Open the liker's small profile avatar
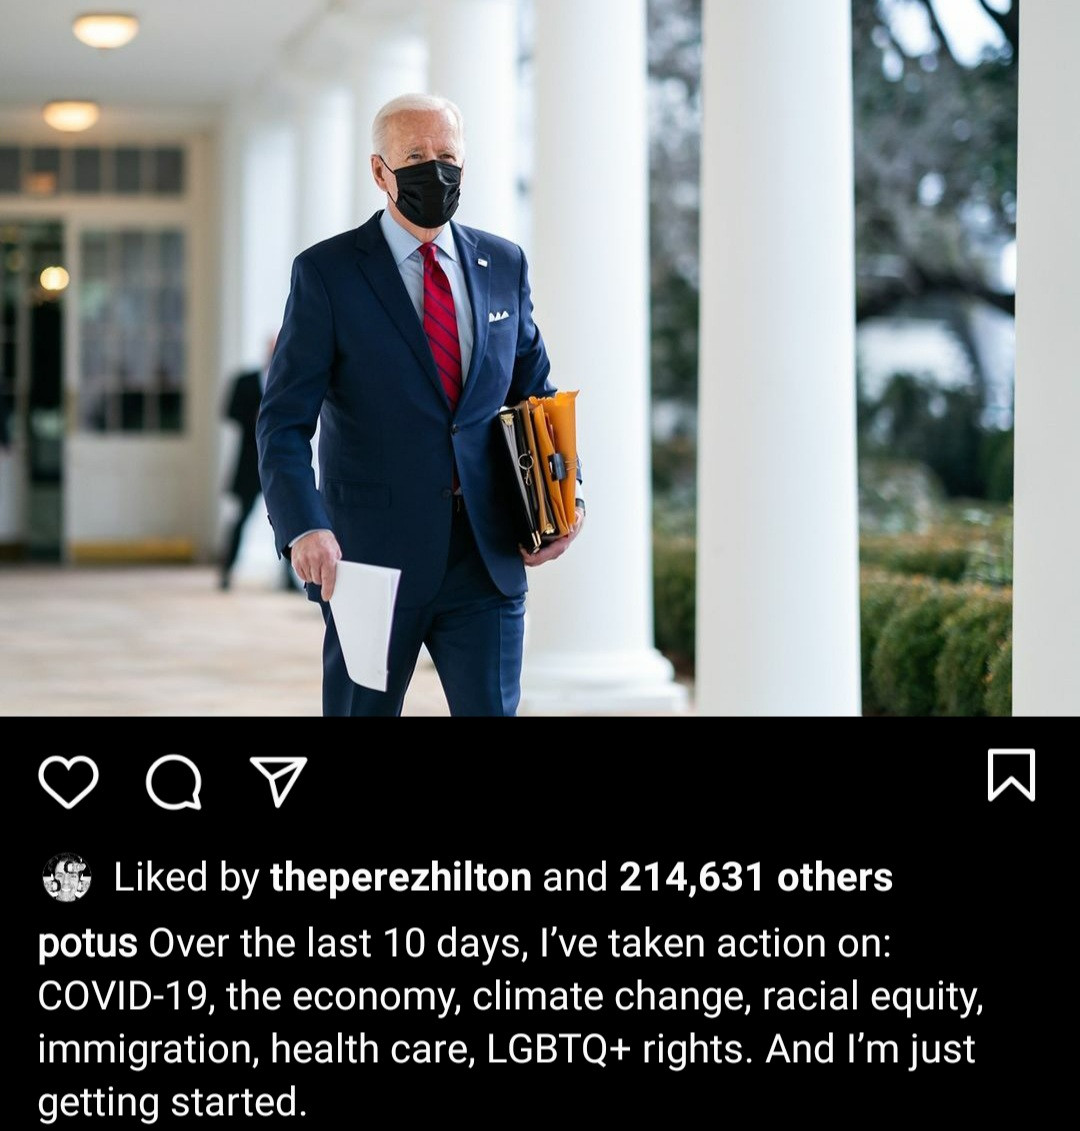 (x=66, y=877)
